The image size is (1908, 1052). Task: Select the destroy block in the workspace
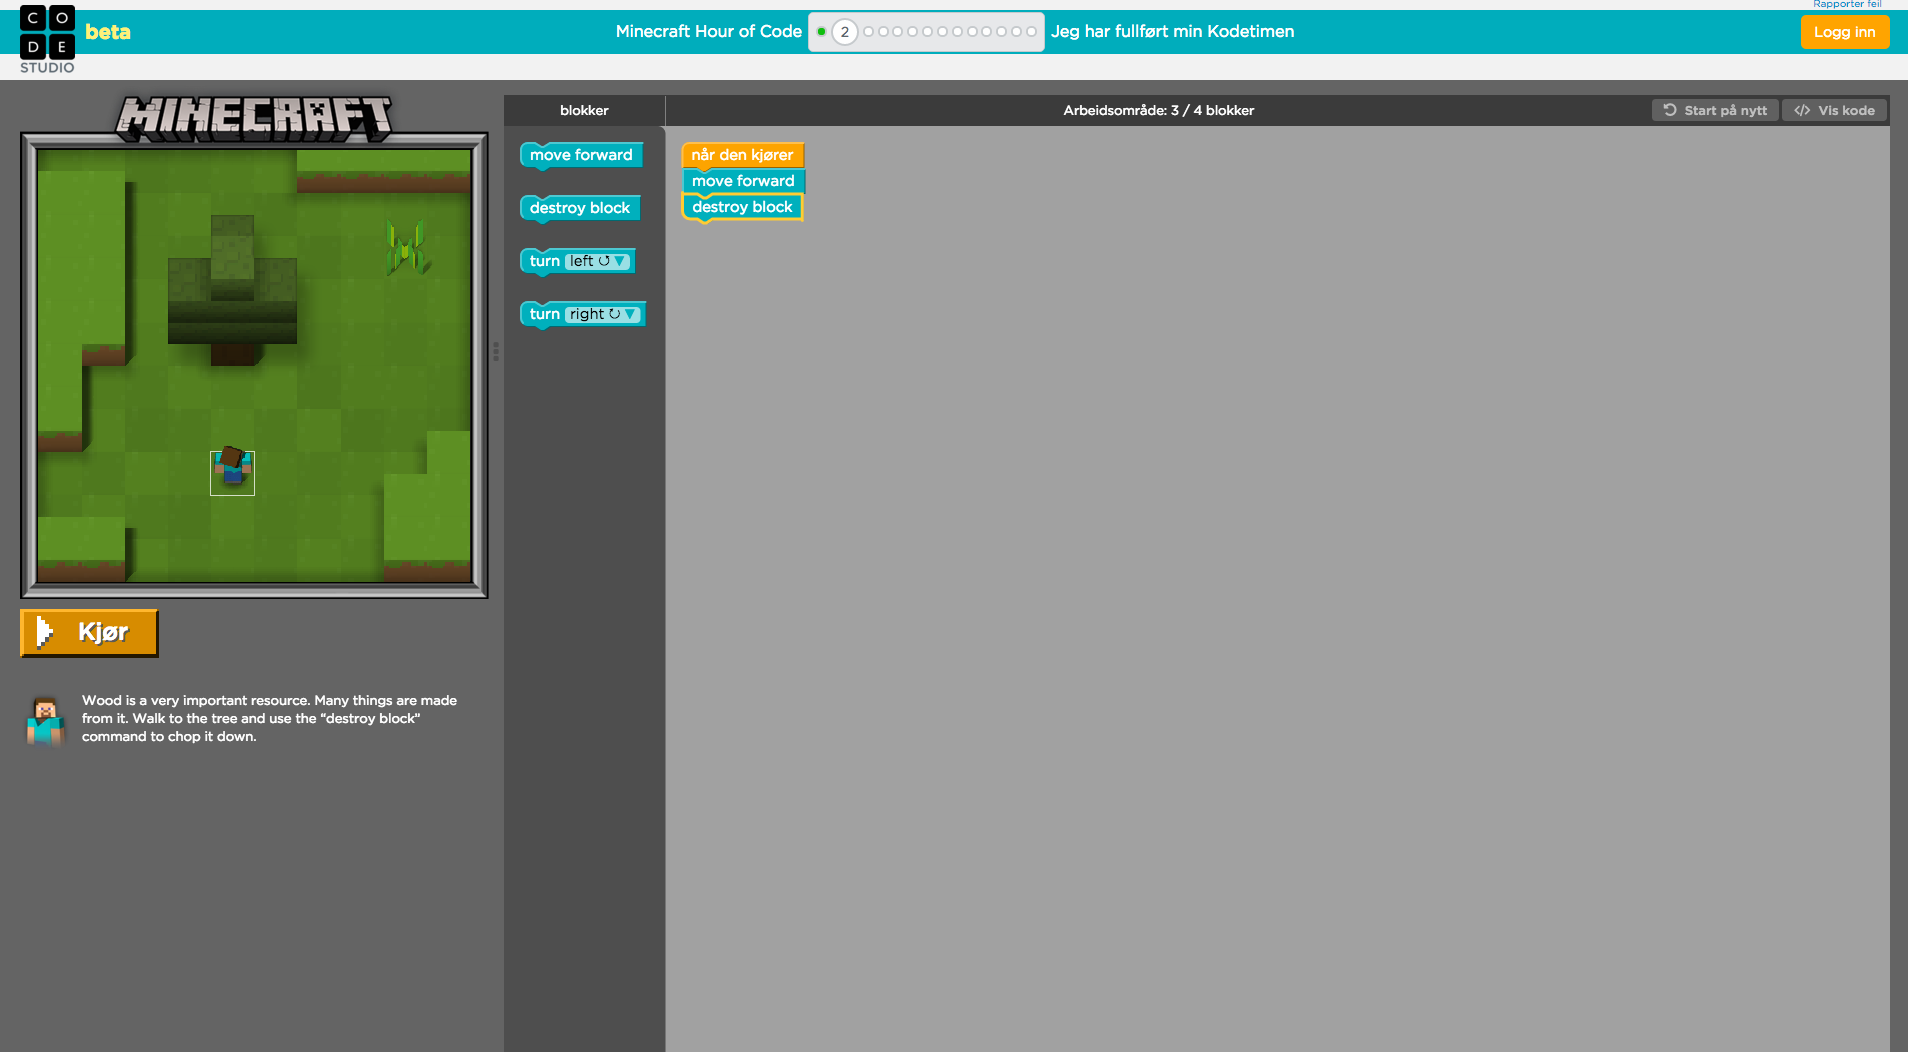[741, 207]
